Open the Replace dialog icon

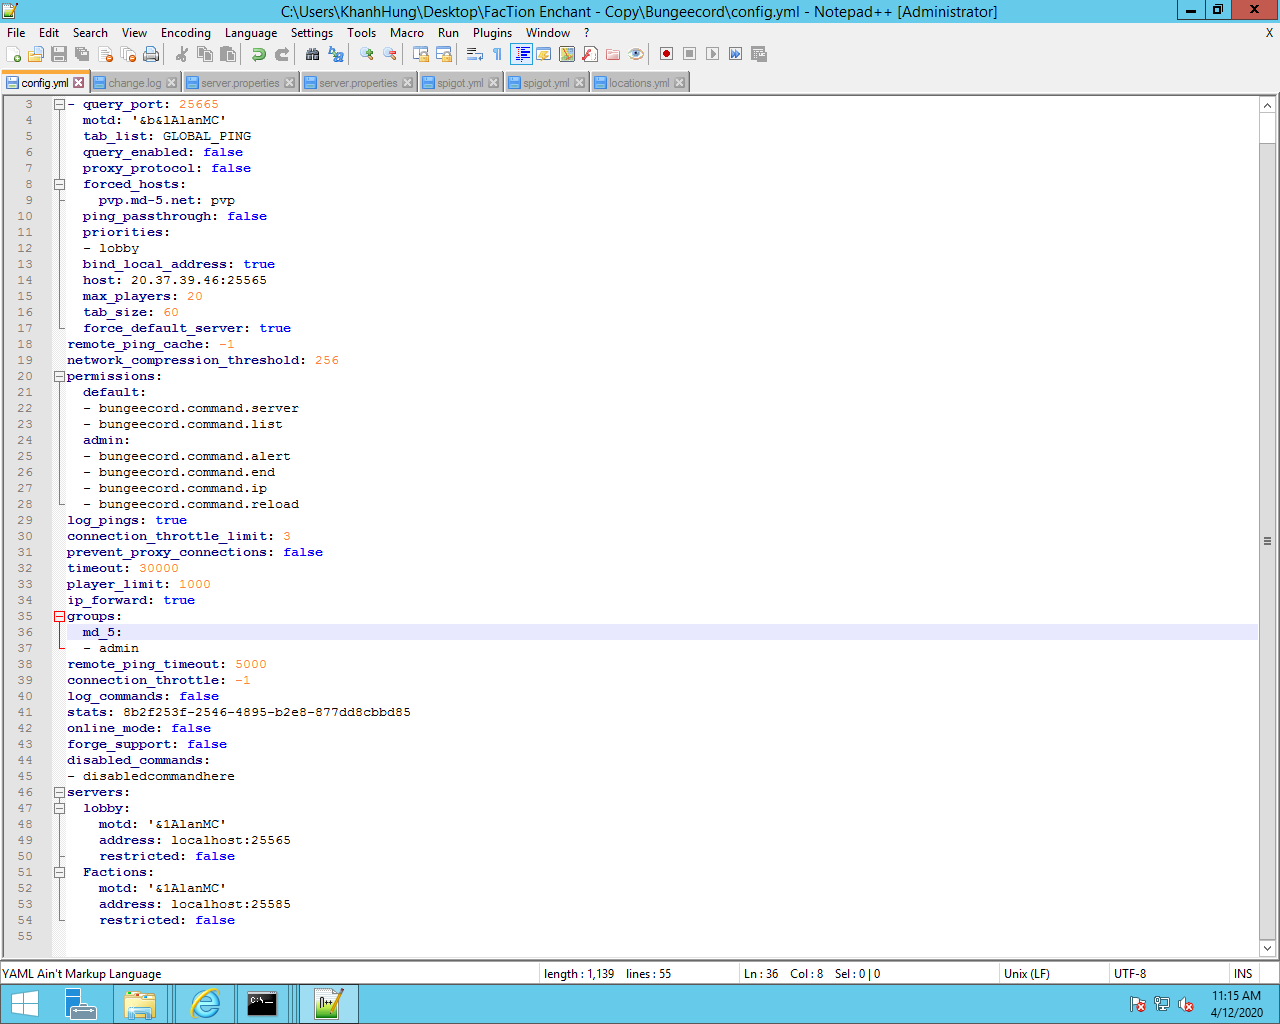coord(336,54)
